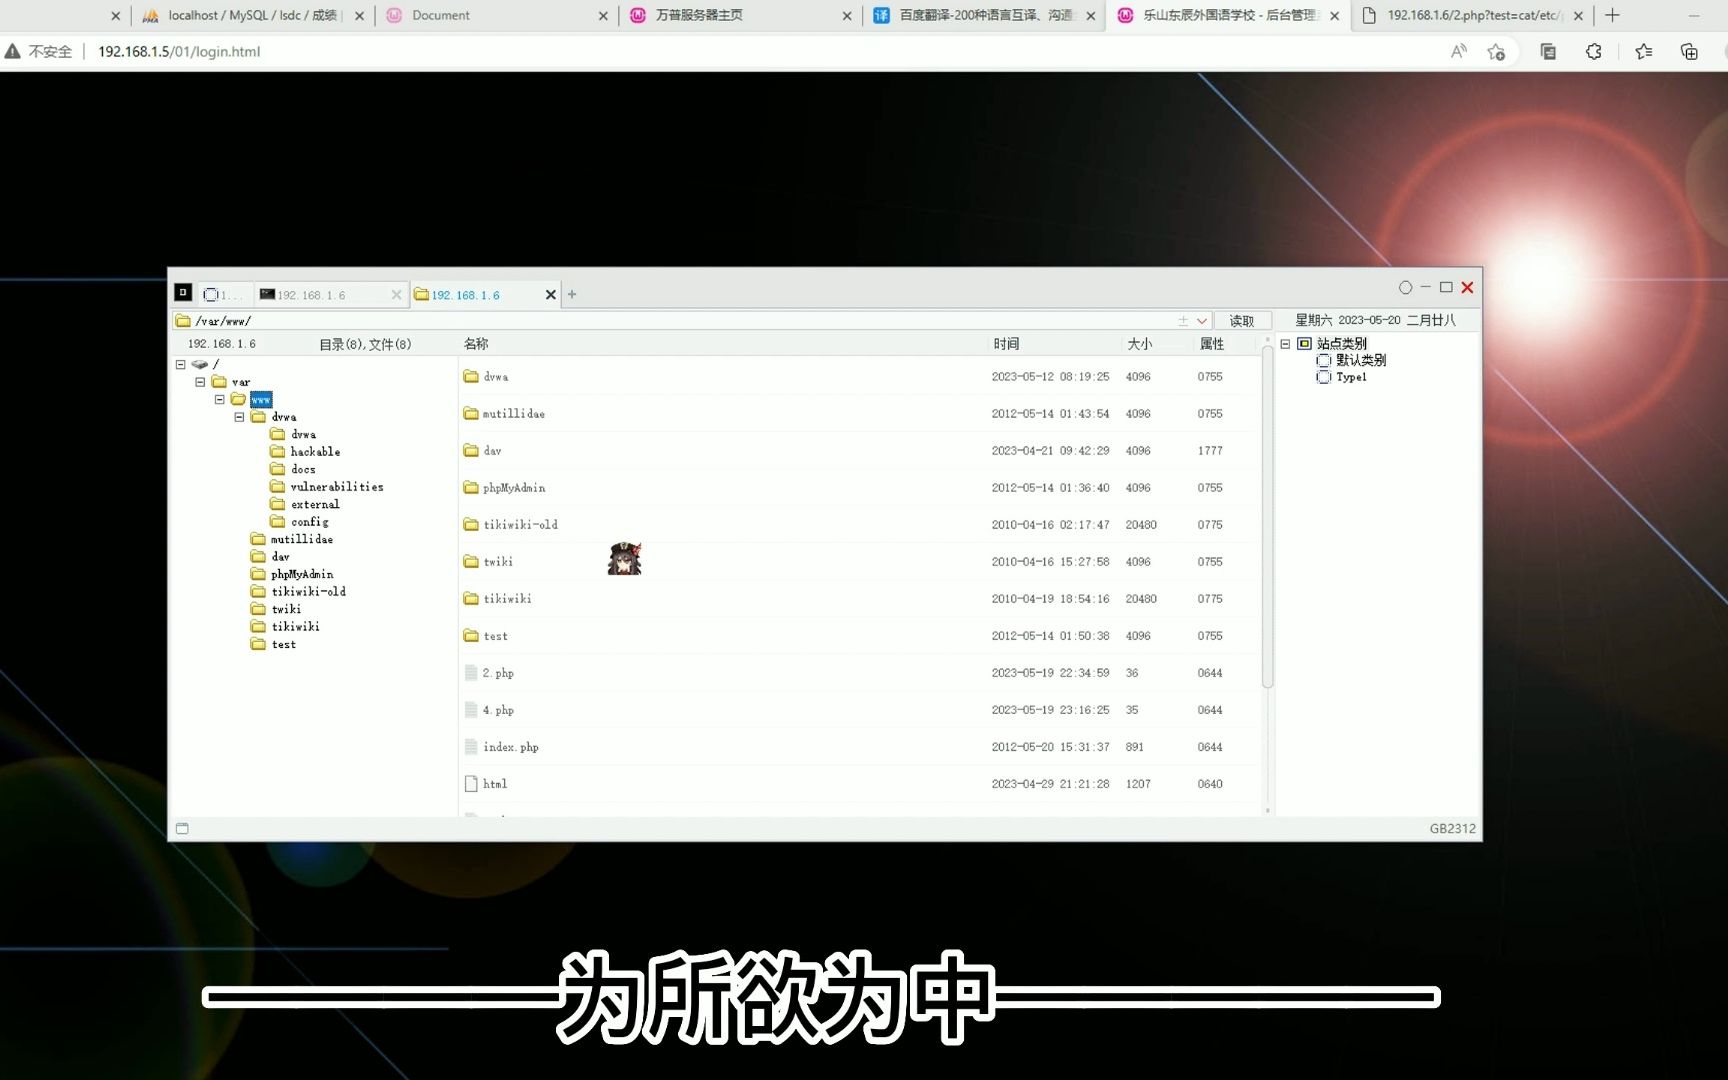
Task: Open the browser collections icon
Action: [x=1689, y=51]
